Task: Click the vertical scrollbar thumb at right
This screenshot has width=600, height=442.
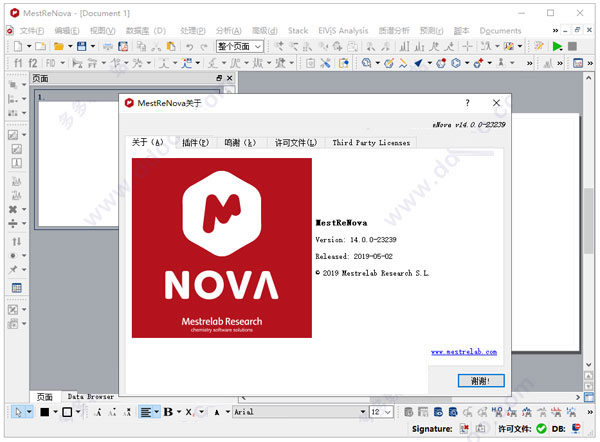Action: [589, 220]
